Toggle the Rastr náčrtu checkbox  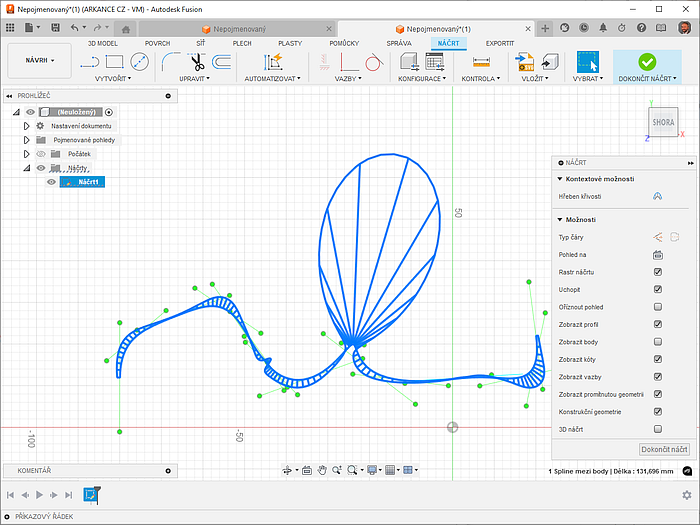657,272
